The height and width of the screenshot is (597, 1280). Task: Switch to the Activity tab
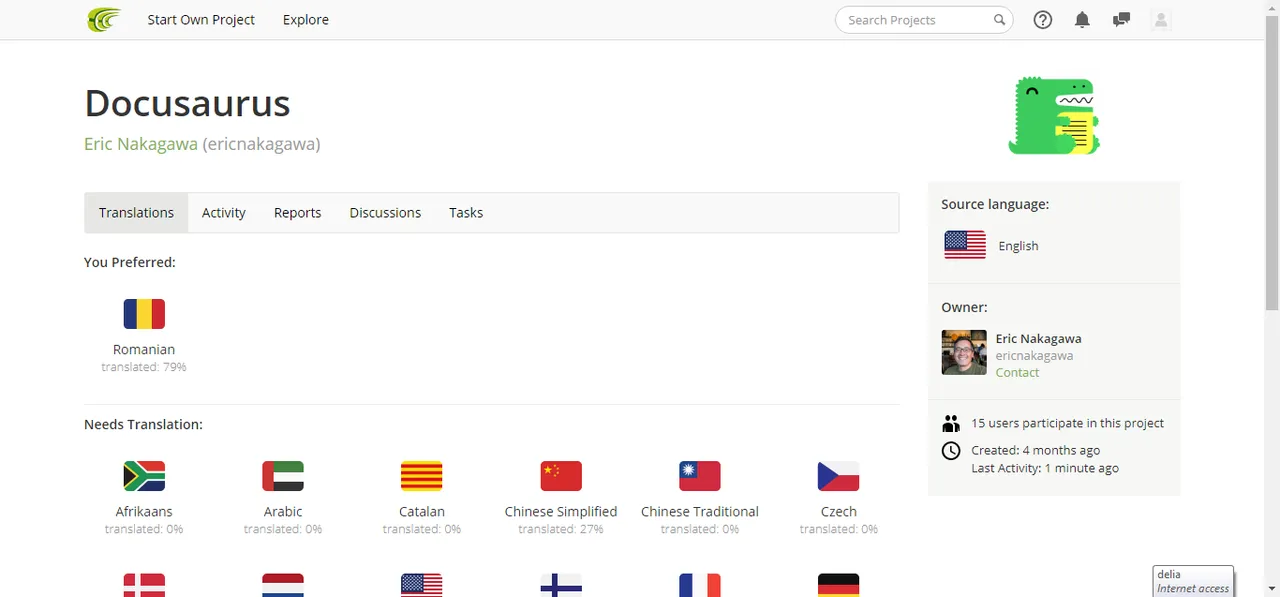coord(224,213)
